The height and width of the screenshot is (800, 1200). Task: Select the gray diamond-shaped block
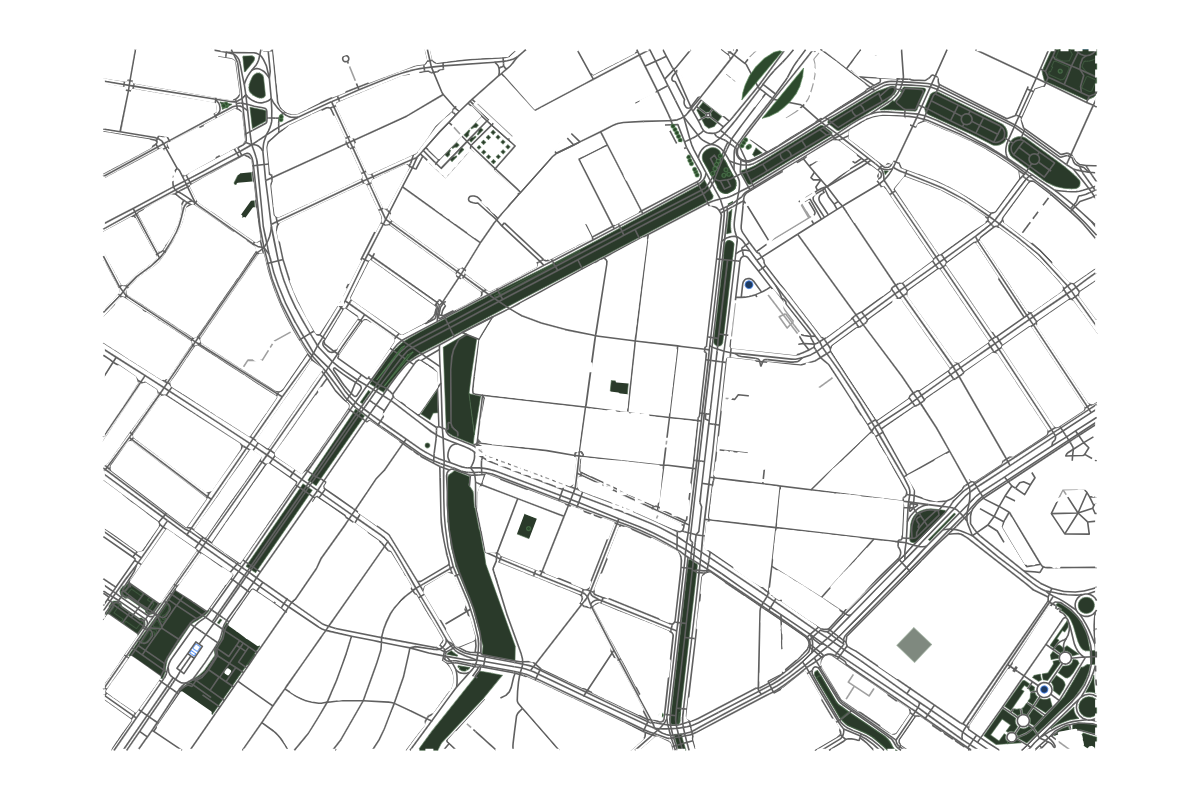point(914,645)
